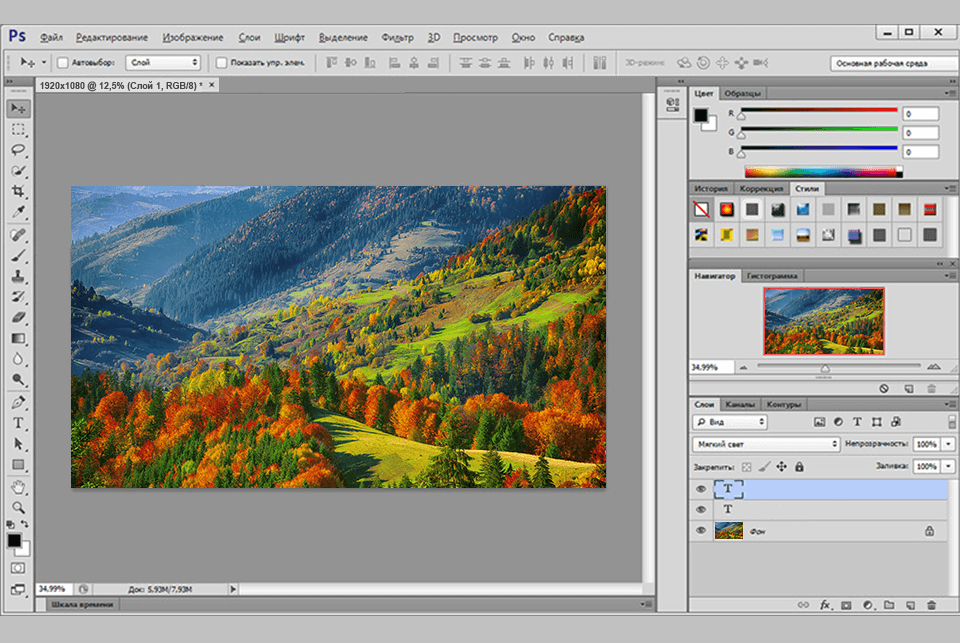Choose the Lasso tool

click(x=17, y=148)
